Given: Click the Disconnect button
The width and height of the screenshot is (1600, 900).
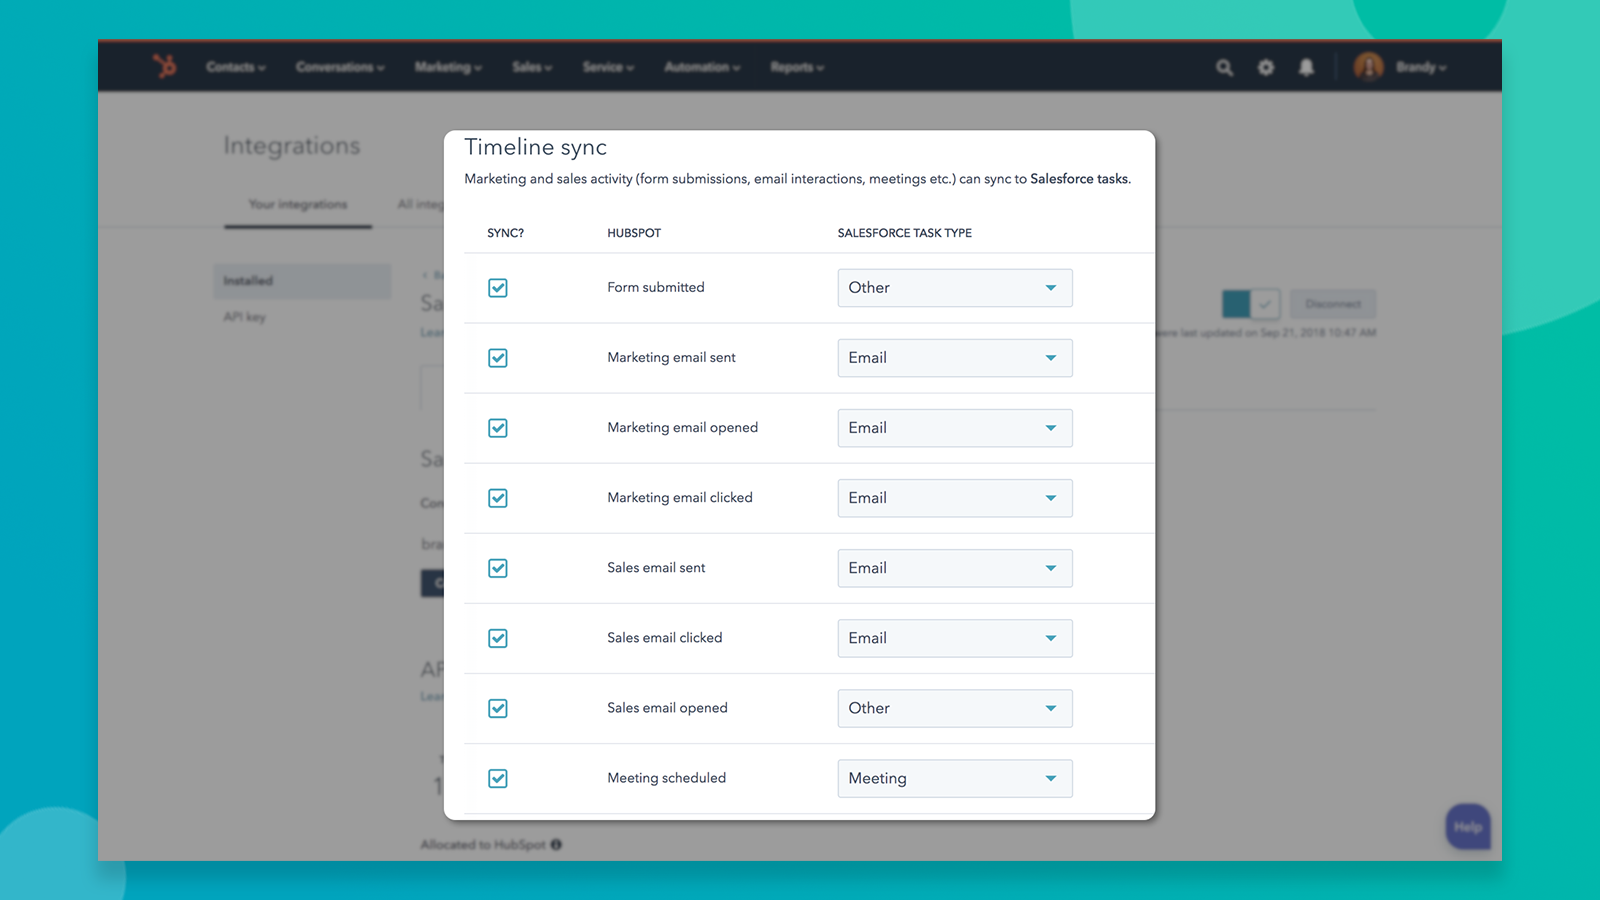Looking at the screenshot, I should [x=1333, y=304].
